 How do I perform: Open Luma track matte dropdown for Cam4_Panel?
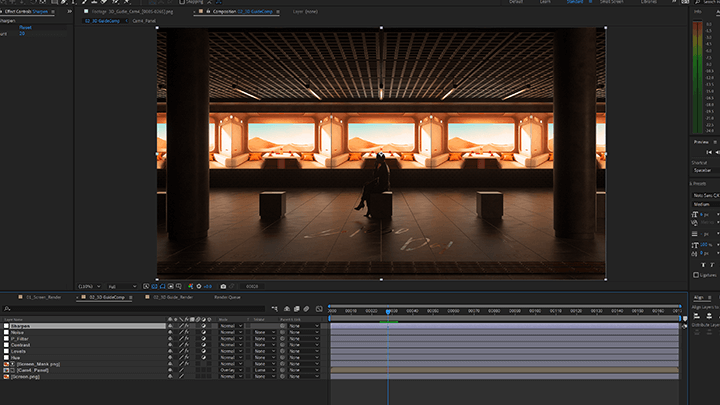point(264,370)
